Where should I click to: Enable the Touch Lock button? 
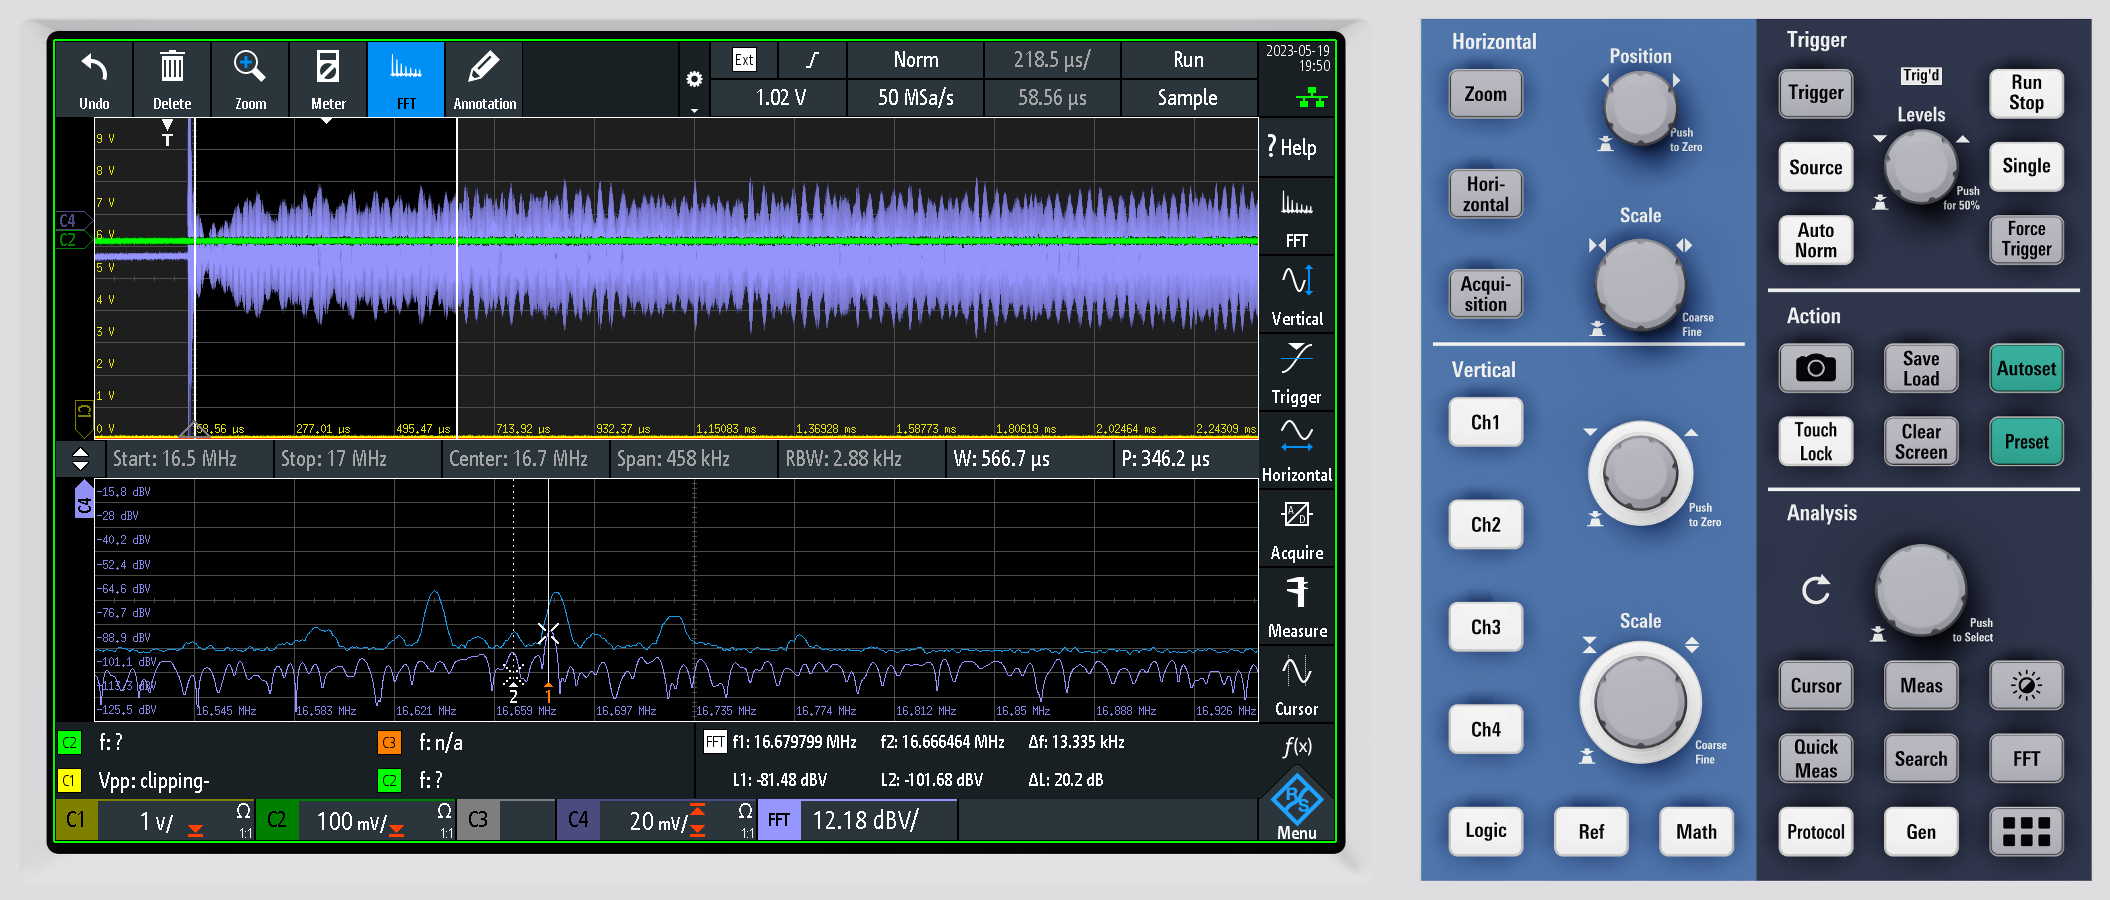pyautogui.click(x=1815, y=442)
